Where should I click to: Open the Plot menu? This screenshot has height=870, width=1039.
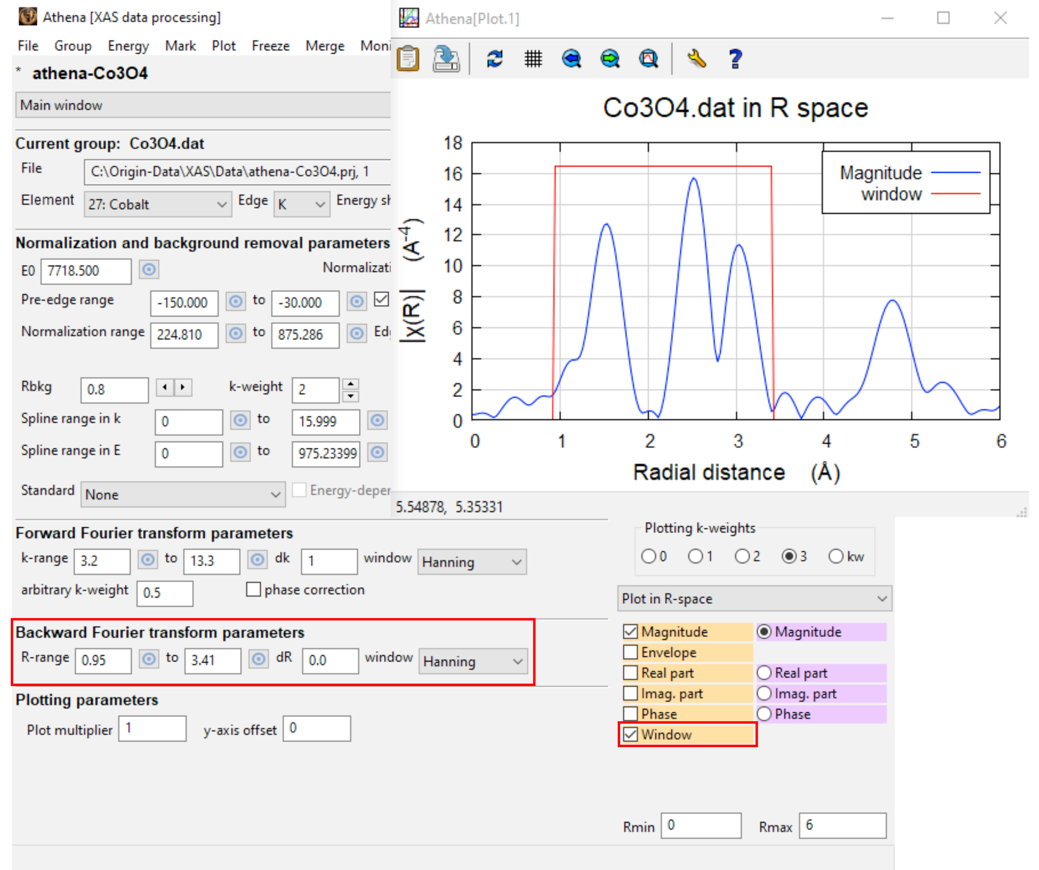224,46
